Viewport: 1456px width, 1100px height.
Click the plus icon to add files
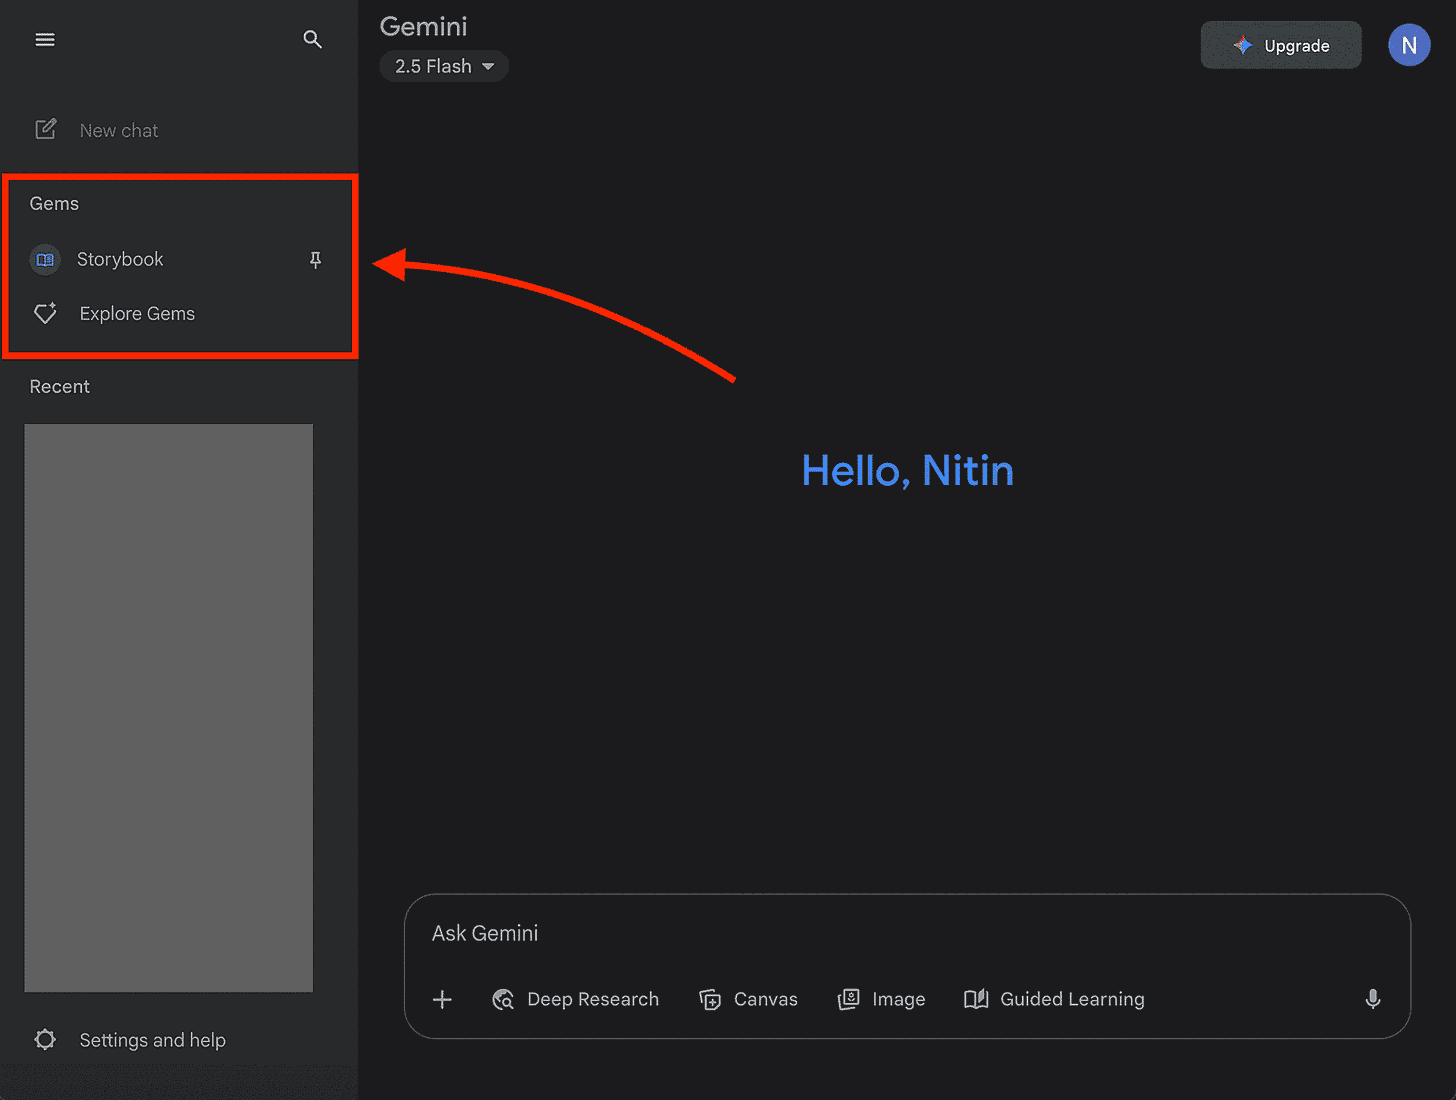point(442,999)
